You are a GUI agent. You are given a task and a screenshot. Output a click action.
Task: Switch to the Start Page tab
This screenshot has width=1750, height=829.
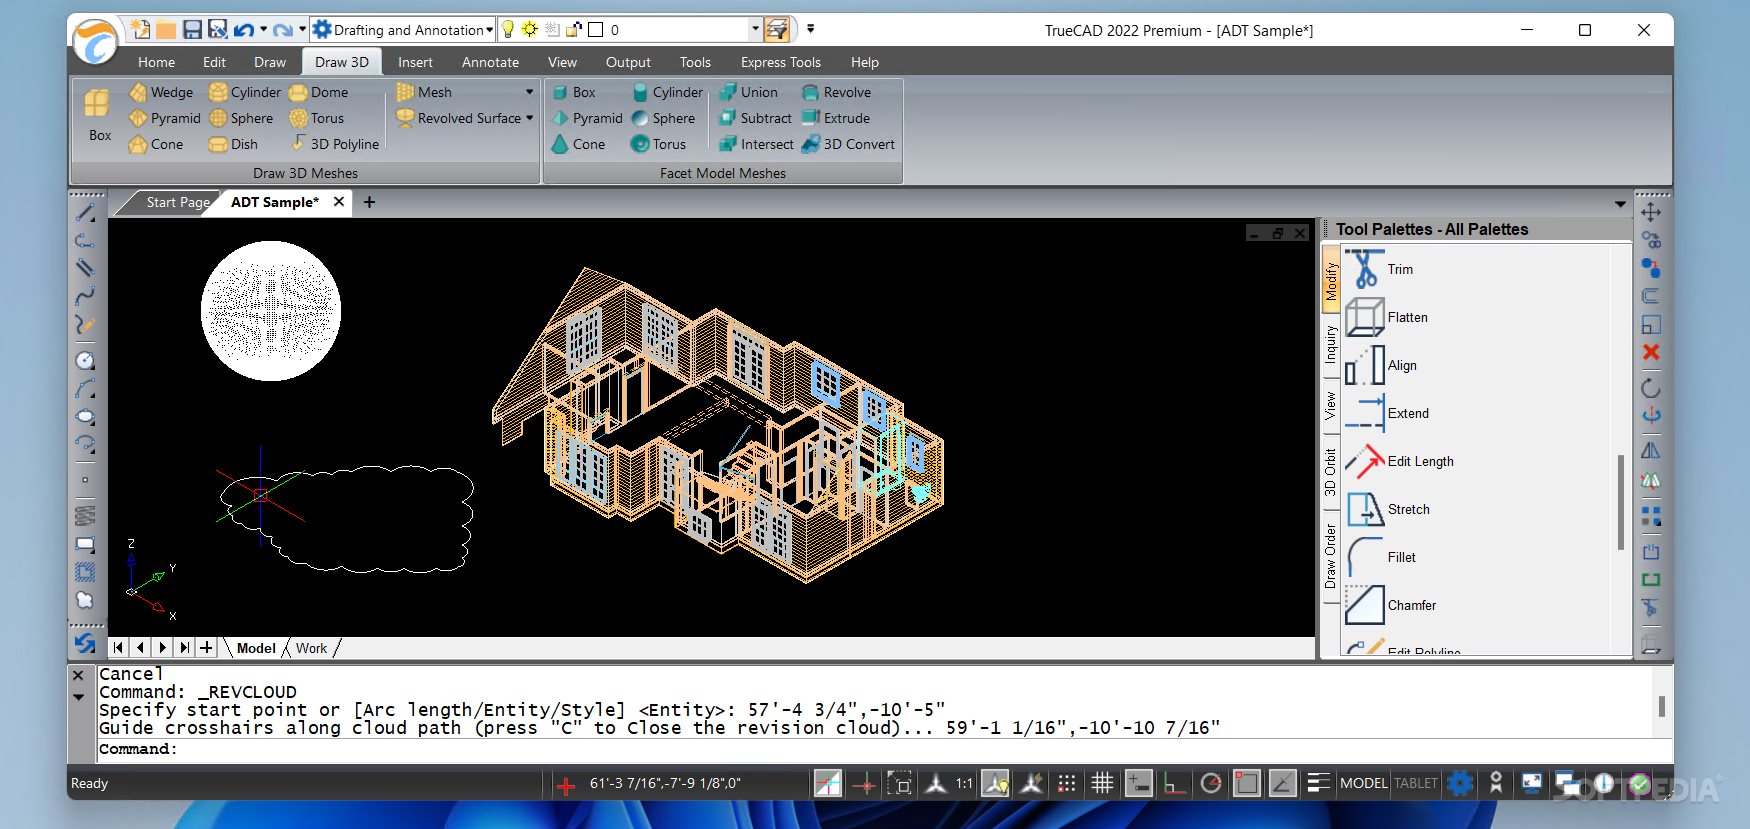[x=178, y=202]
